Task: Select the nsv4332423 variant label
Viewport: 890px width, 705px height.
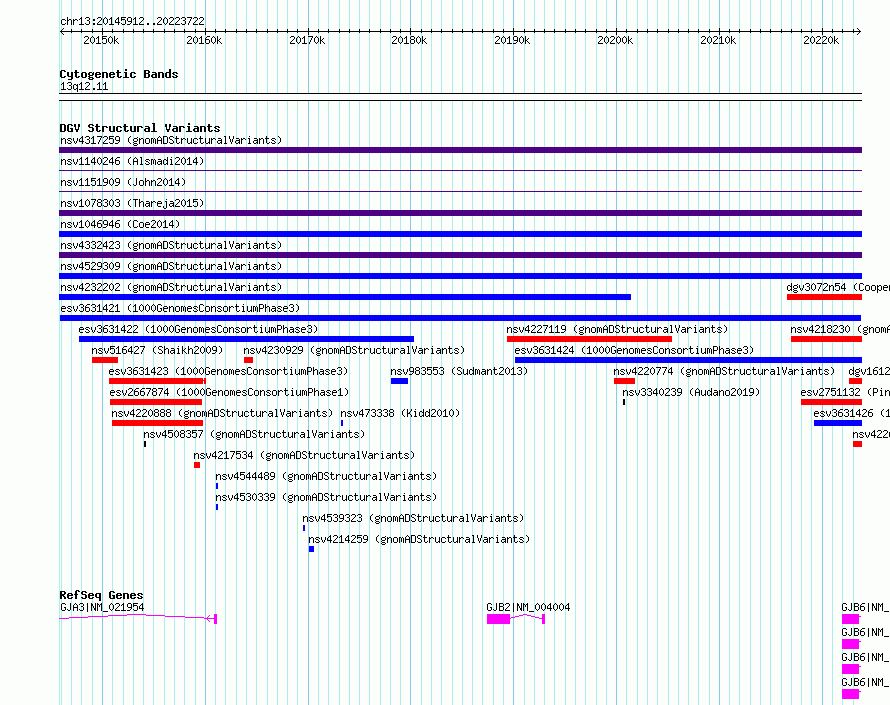Action: (171, 245)
